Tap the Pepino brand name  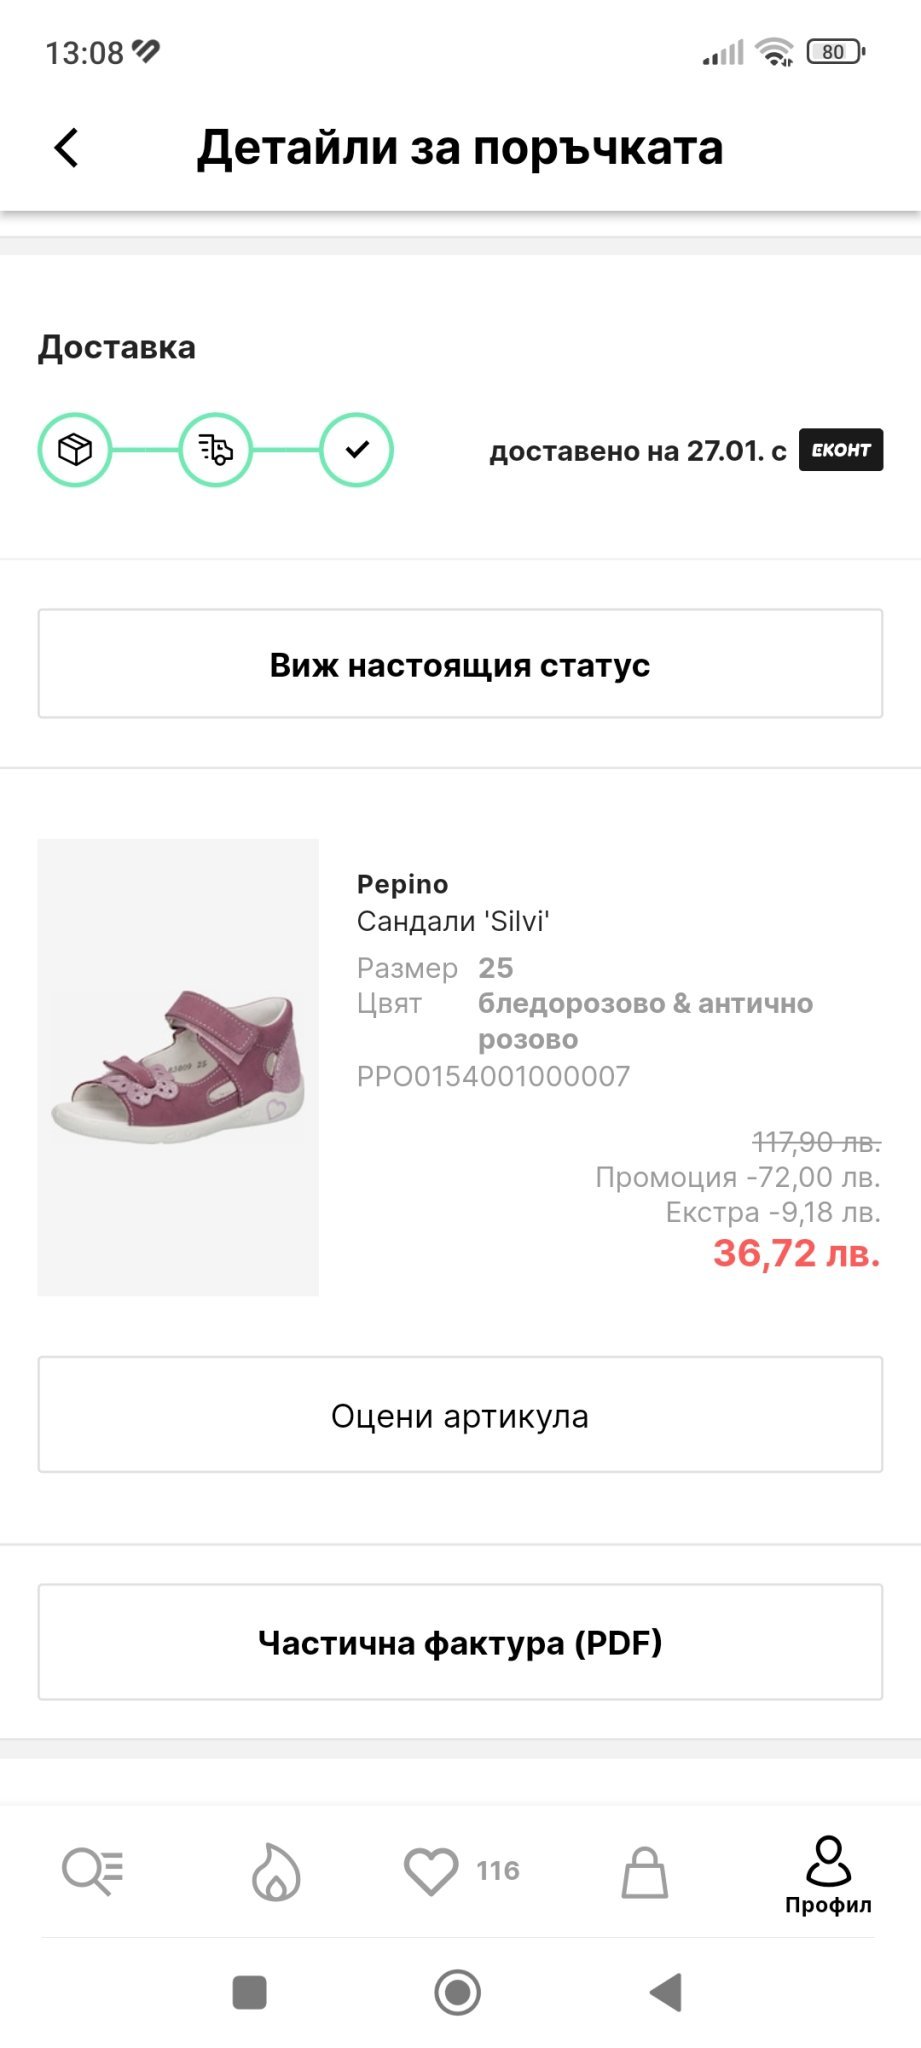tap(402, 884)
